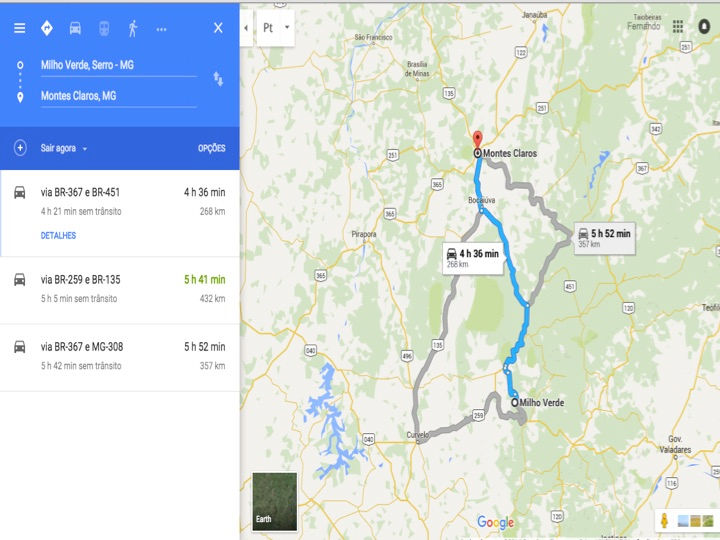Swap origin and destination with reverse arrows

point(218,79)
